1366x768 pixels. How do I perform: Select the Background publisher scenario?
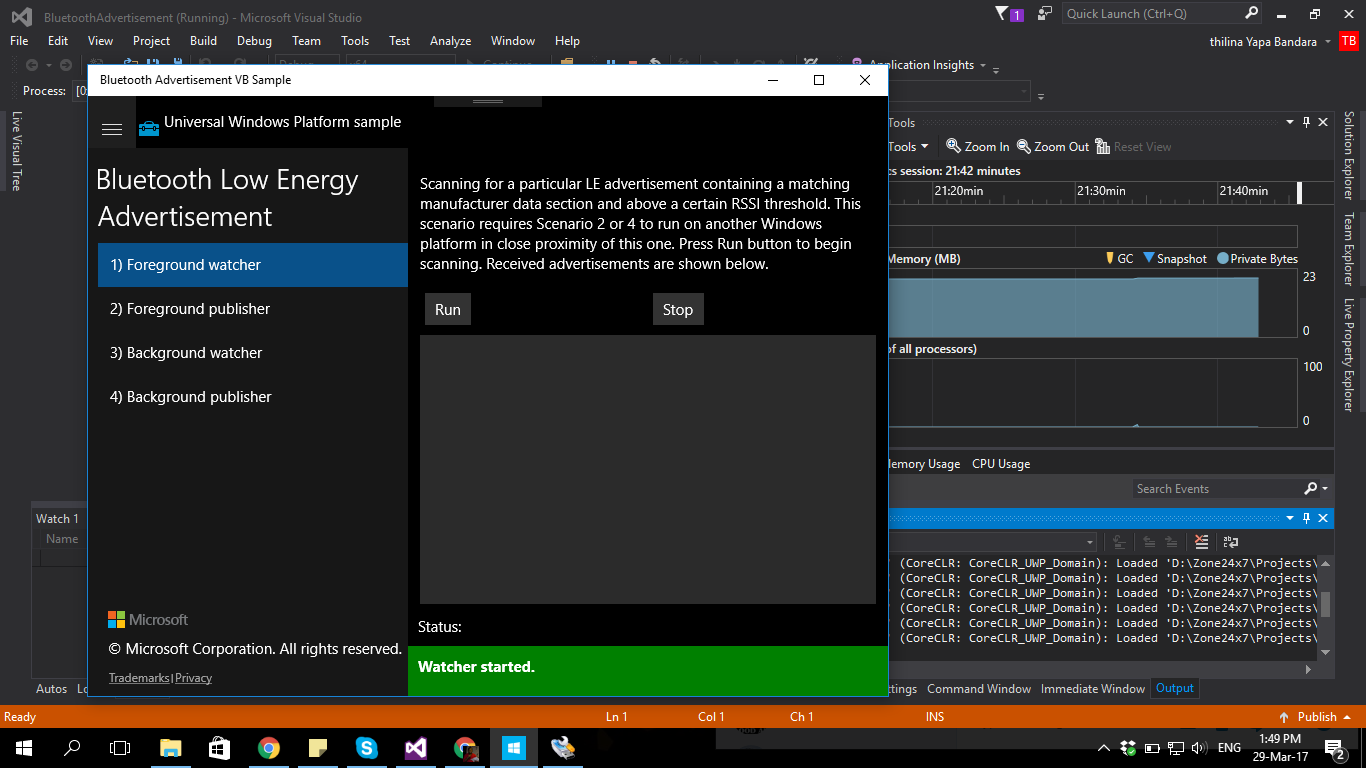[253, 397]
